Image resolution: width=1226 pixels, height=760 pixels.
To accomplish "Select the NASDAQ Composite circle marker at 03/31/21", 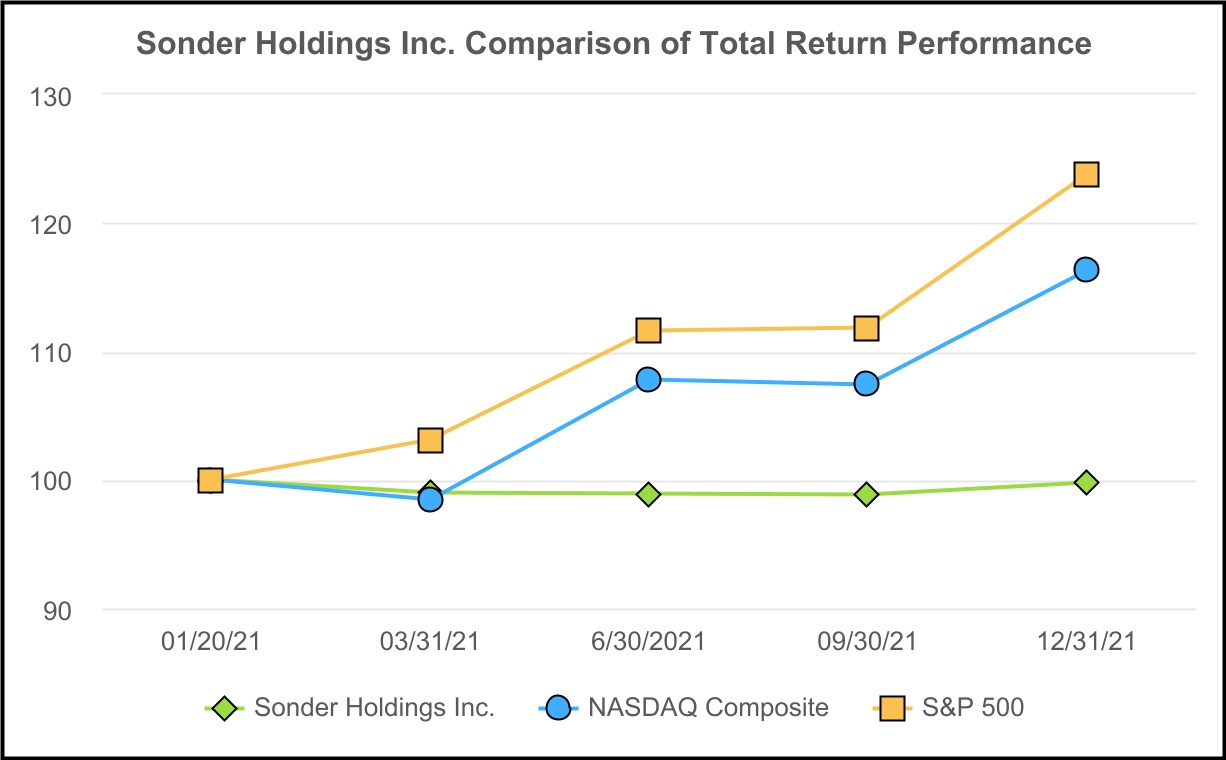I will point(430,499).
